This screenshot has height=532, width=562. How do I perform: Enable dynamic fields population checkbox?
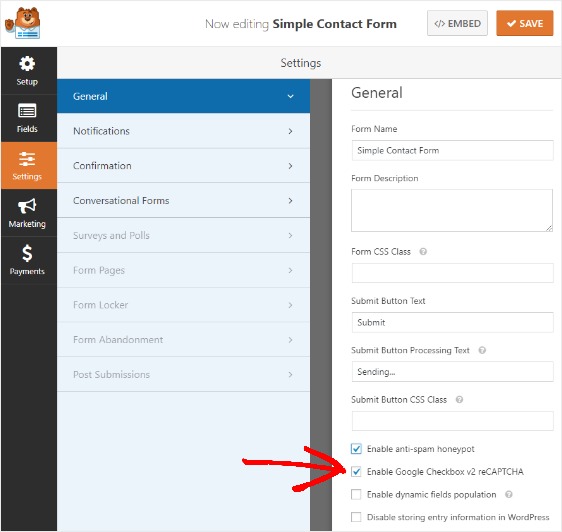pos(356,494)
